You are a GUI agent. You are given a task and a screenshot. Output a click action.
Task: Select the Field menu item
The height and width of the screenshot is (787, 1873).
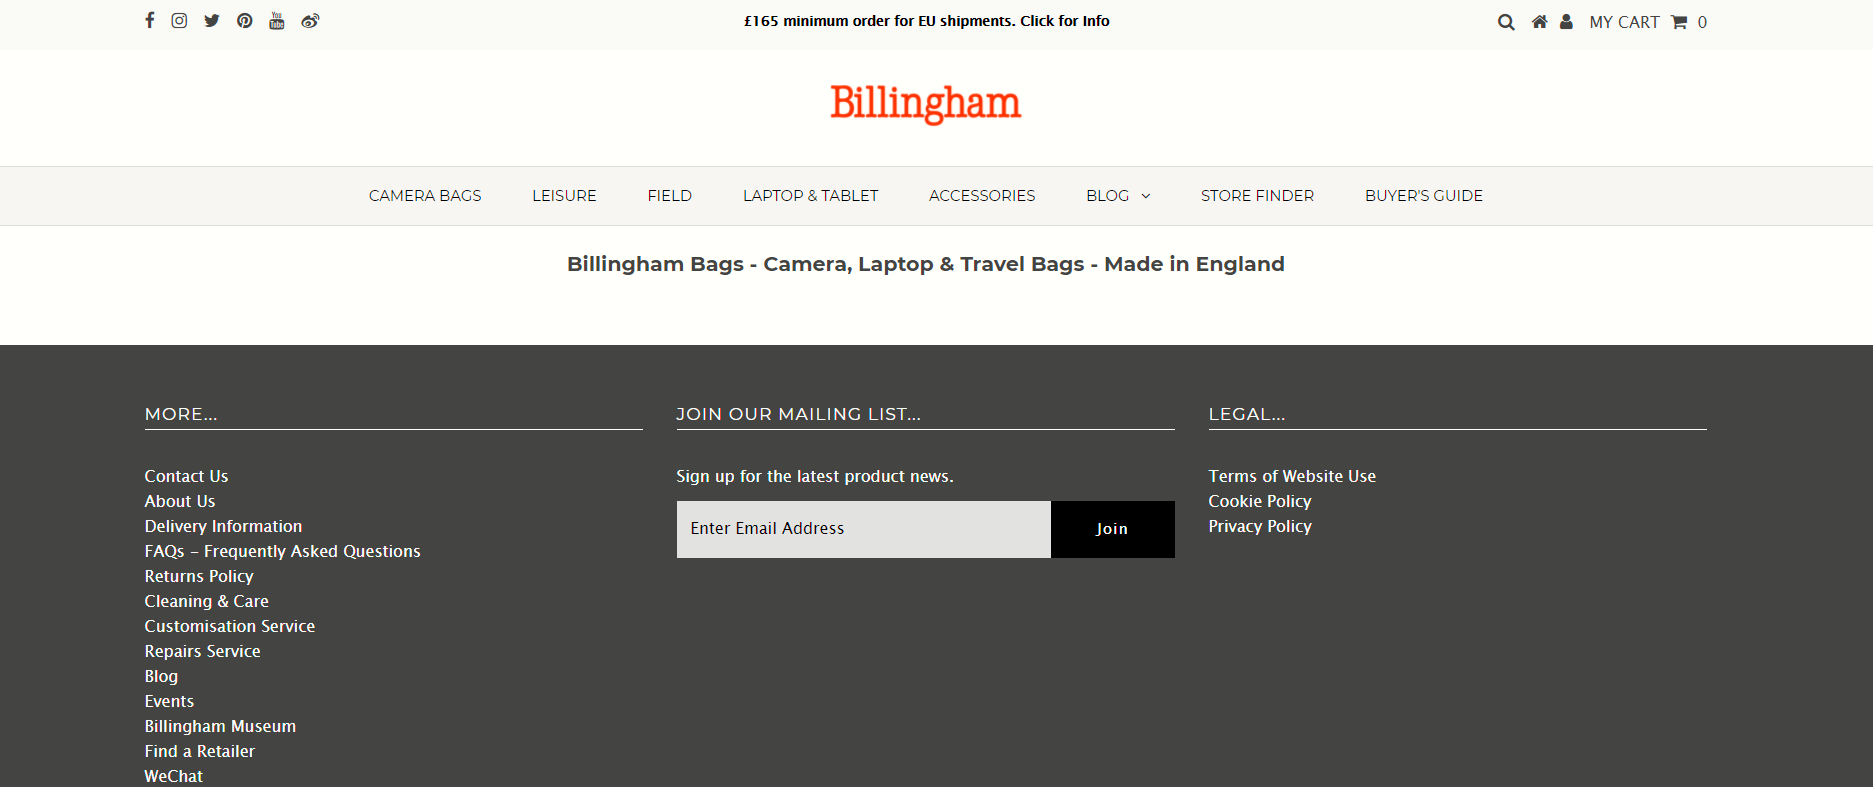[x=670, y=196]
